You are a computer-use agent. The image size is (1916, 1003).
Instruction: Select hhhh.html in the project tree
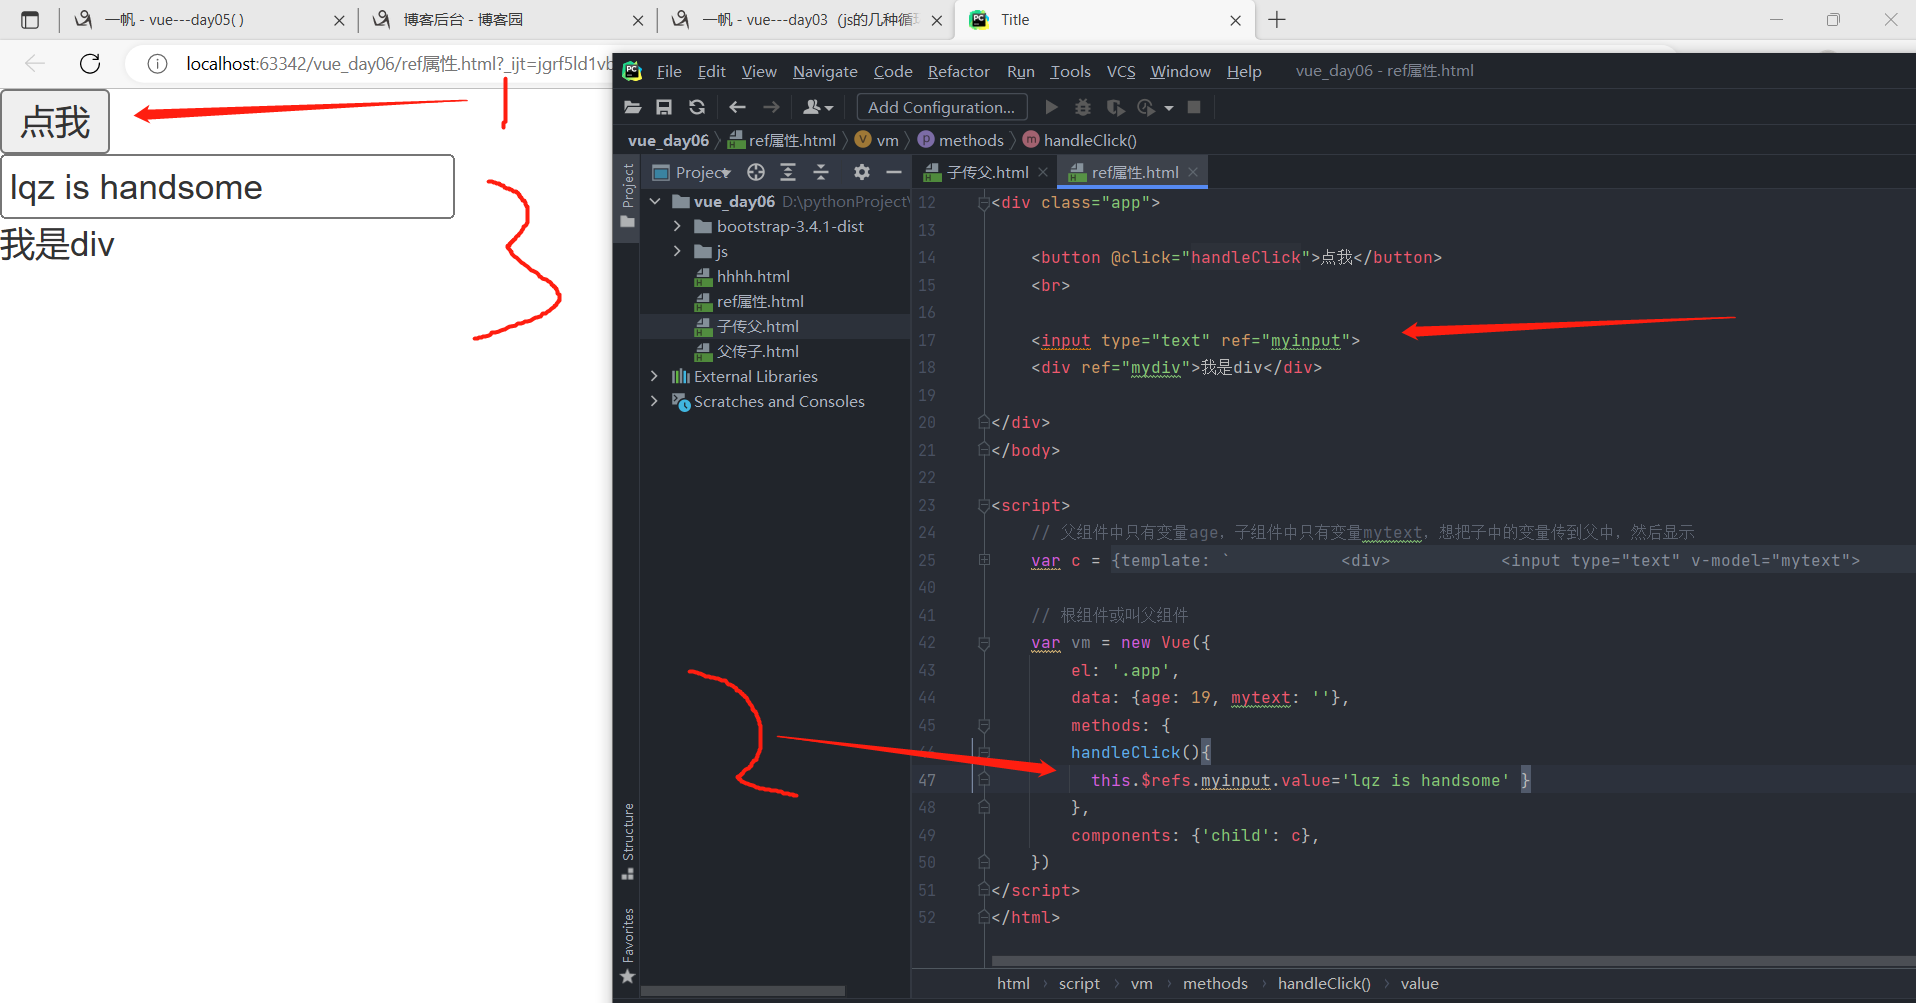(753, 276)
